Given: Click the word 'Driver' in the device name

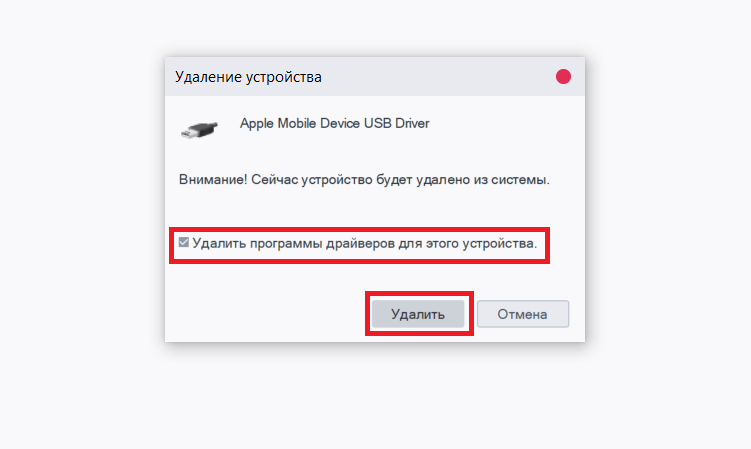Looking at the screenshot, I should [x=412, y=124].
